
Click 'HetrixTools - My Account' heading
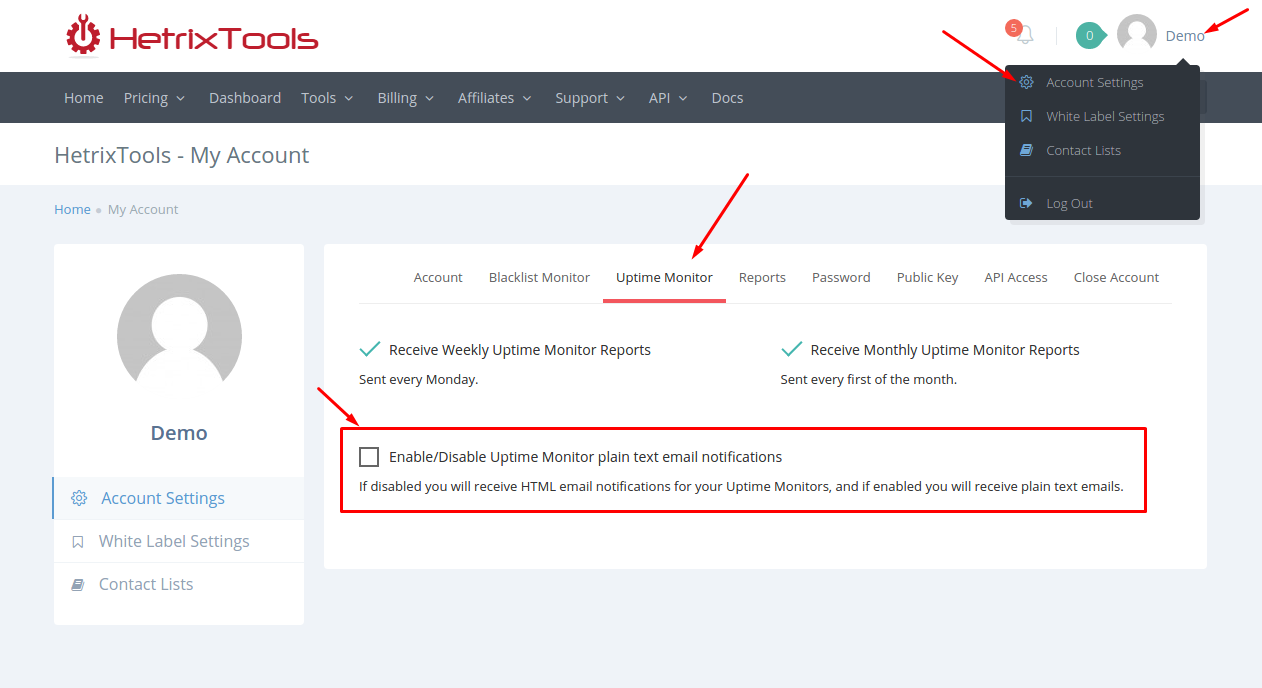(182, 155)
